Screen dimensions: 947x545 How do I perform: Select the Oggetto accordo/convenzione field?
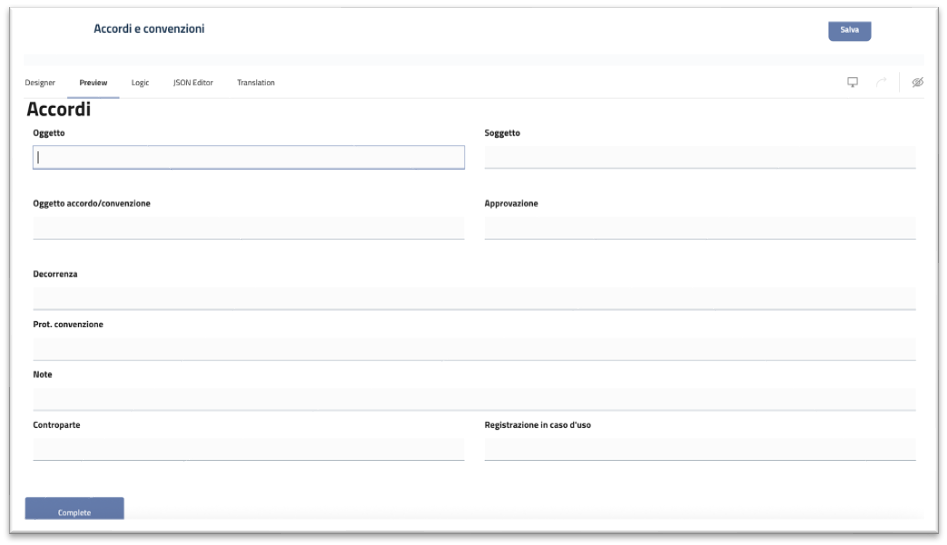248,228
